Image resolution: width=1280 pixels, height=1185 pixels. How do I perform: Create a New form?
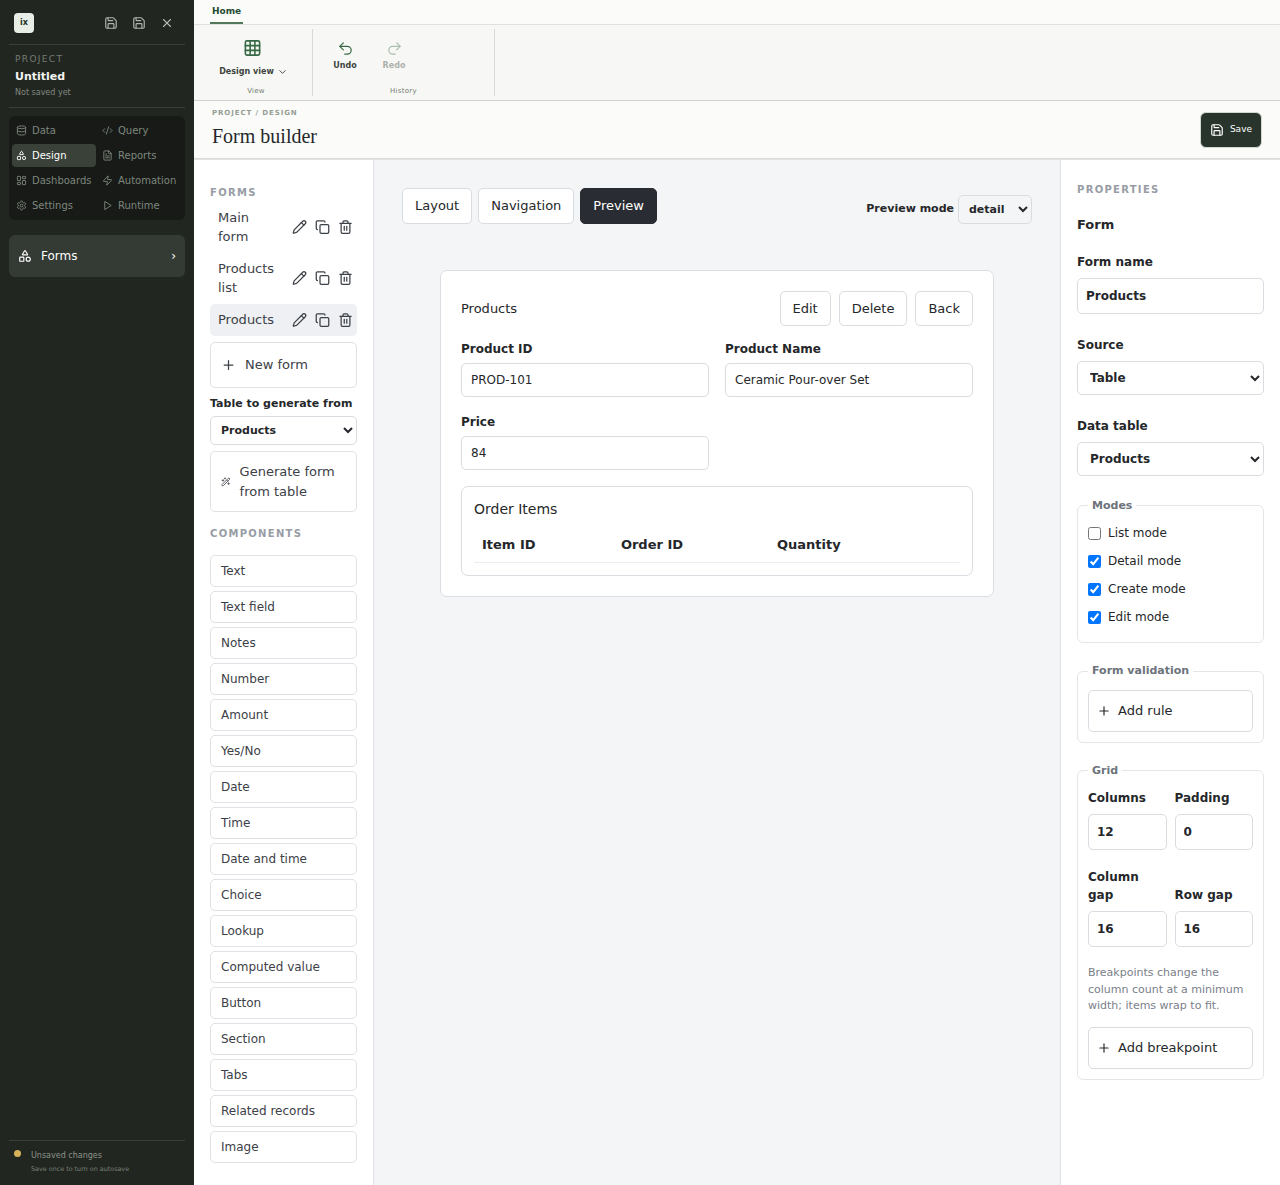tap(283, 365)
